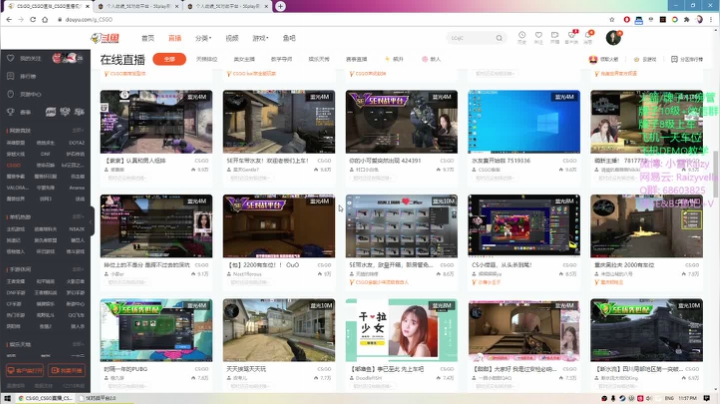Open watch history clock icon
720x404 pixels.
coord(522,37)
